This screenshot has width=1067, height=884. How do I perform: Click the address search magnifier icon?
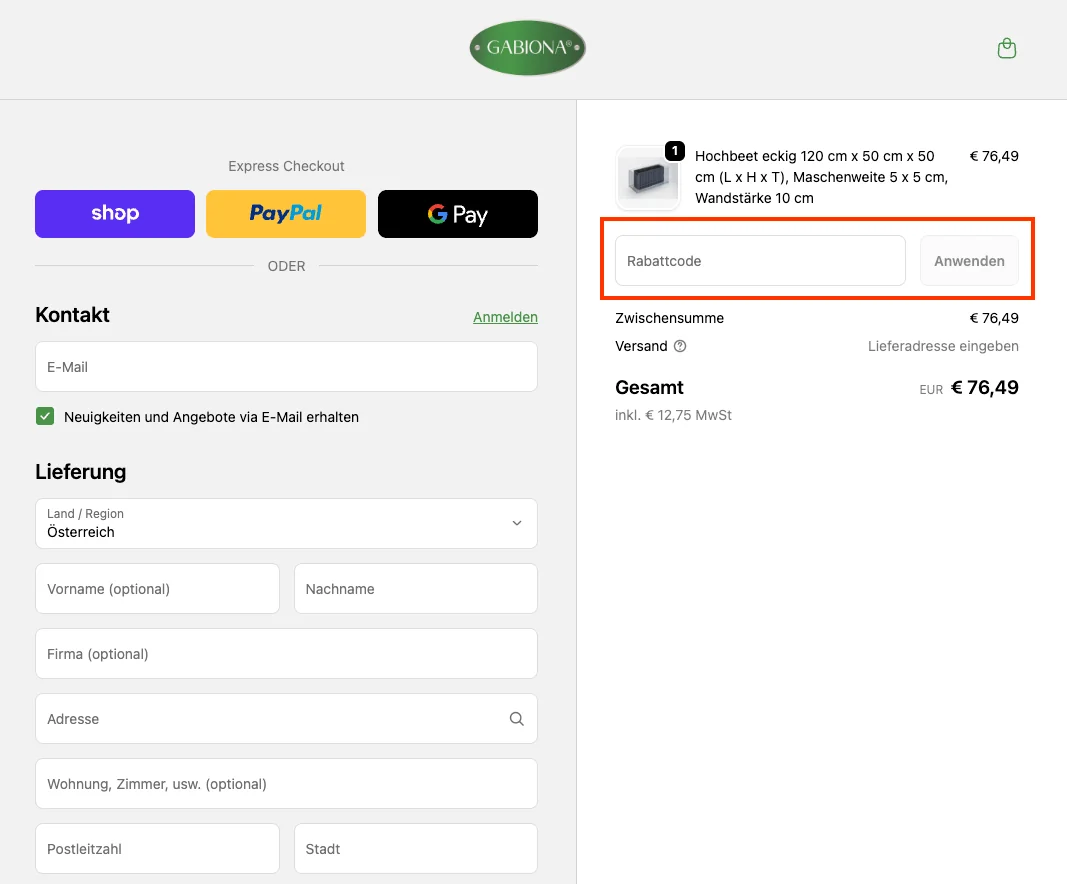tap(516, 718)
